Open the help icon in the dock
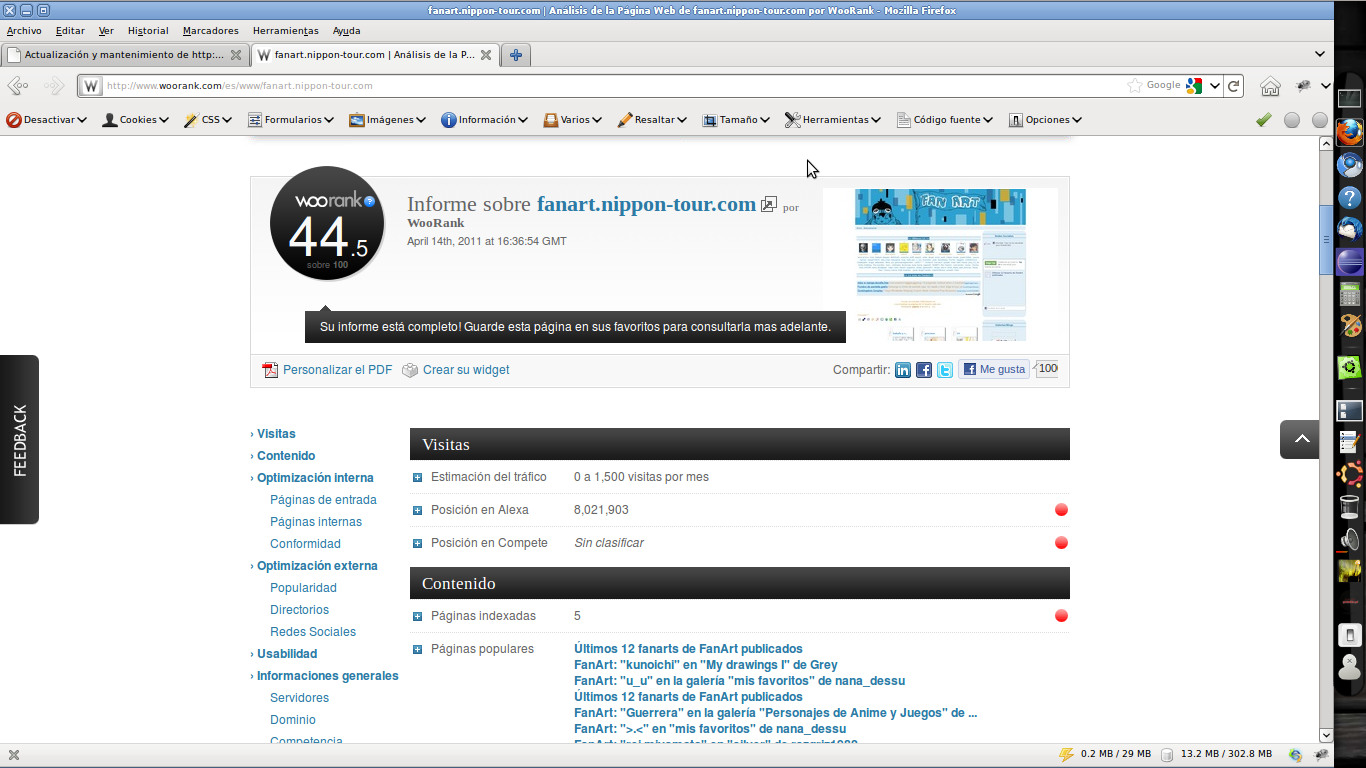 pos(1350,198)
